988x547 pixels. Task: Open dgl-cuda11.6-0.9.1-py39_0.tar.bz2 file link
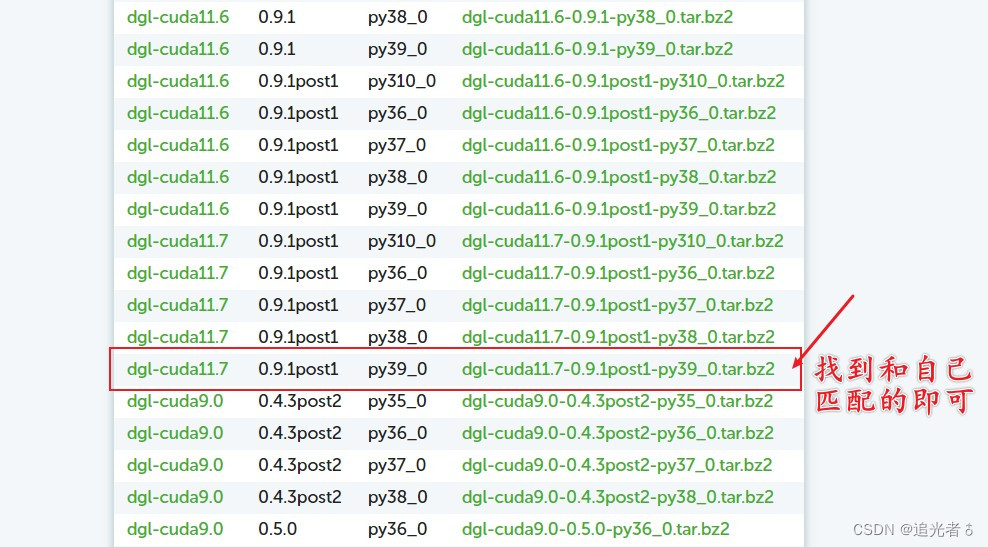click(x=597, y=49)
